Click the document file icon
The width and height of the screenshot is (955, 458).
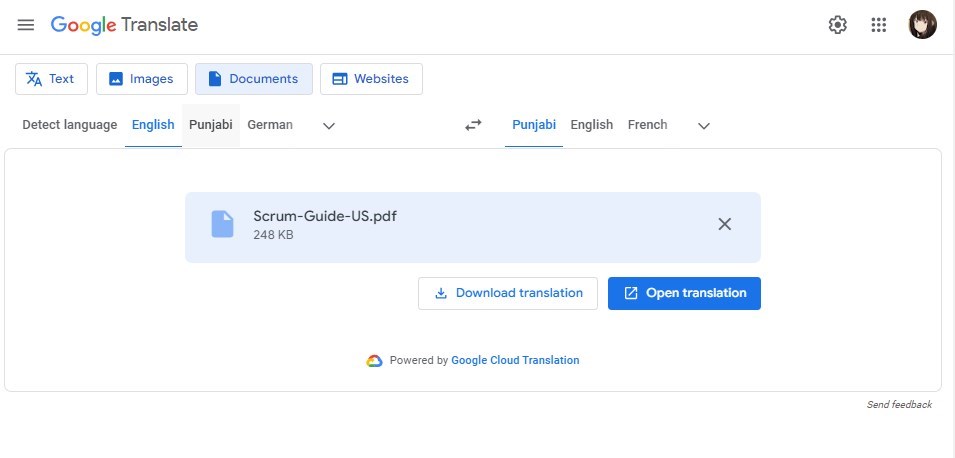click(x=222, y=224)
